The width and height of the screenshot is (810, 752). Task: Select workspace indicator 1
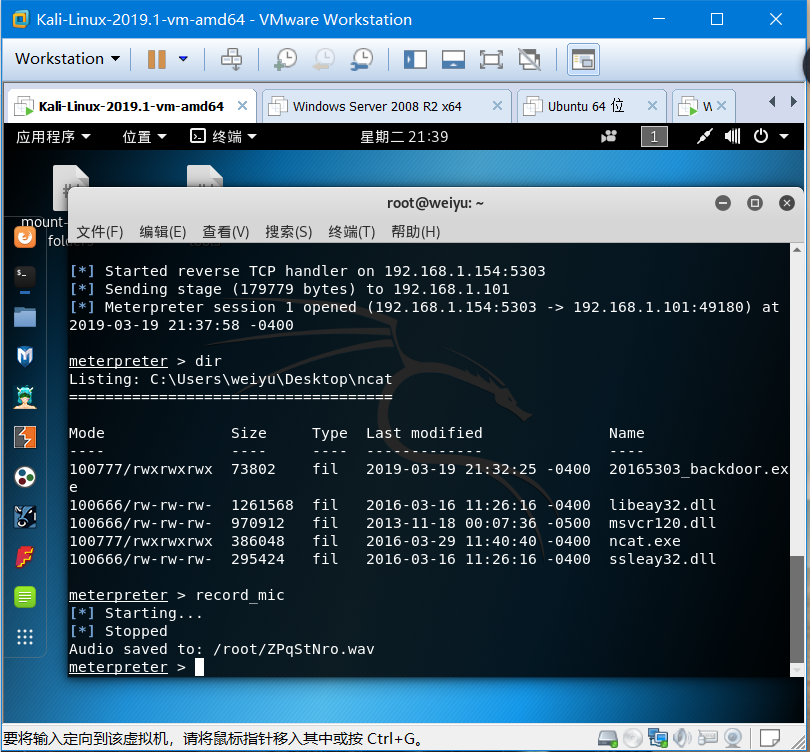[654, 137]
